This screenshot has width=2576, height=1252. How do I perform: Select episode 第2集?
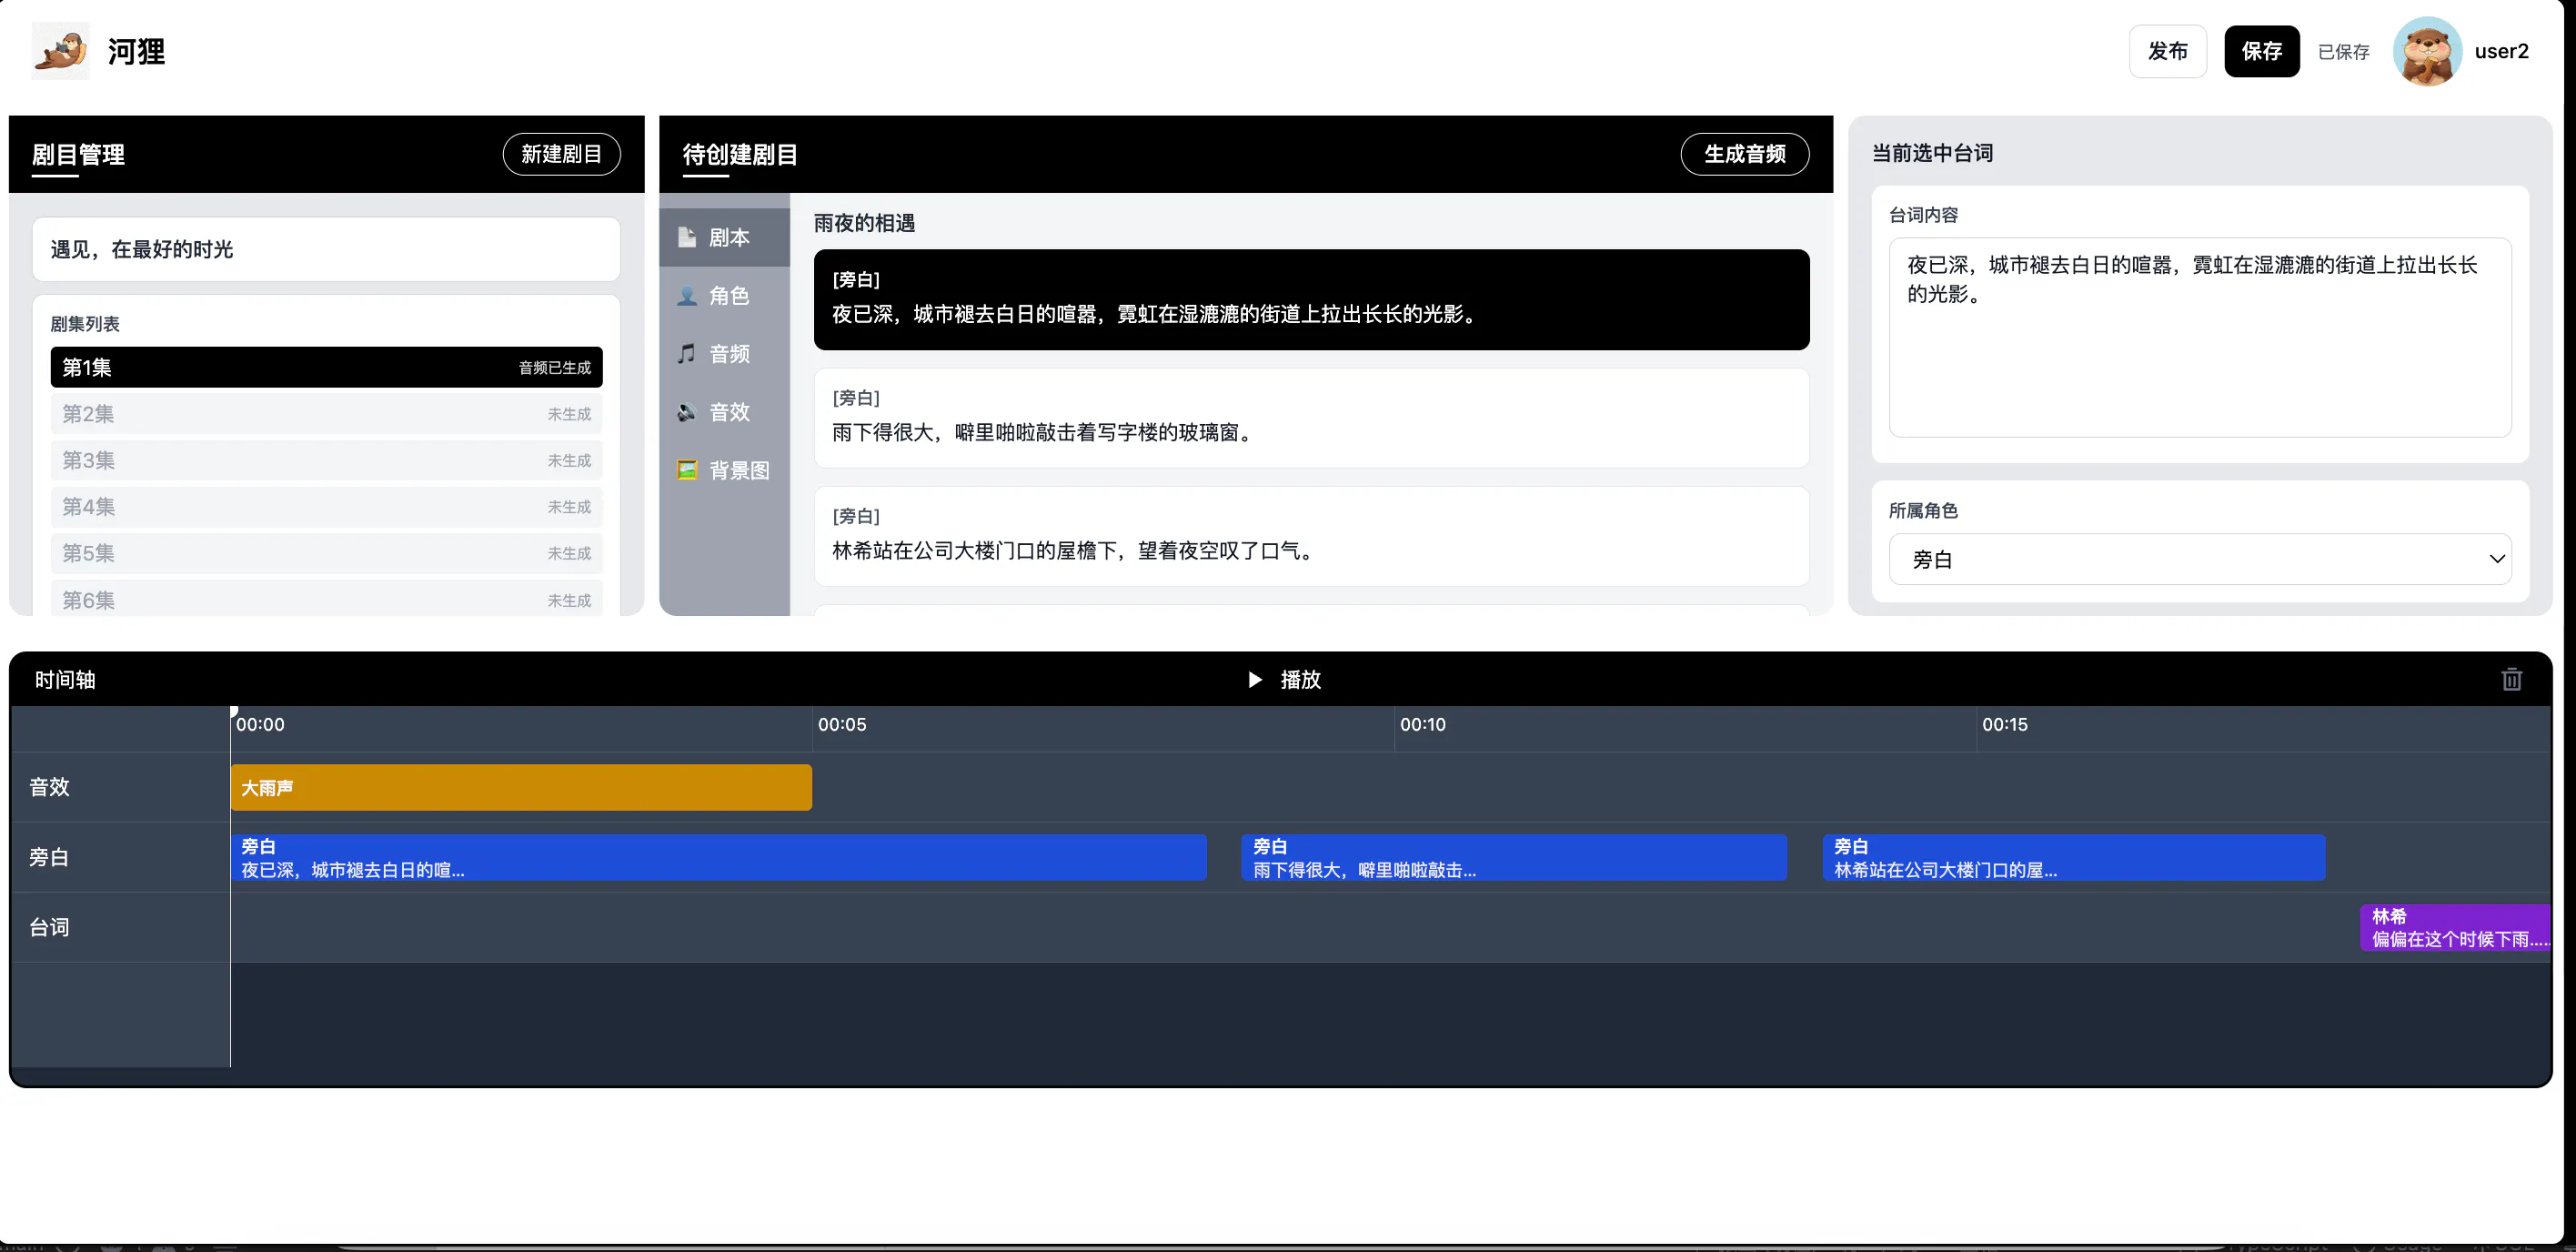pos(326,414)
